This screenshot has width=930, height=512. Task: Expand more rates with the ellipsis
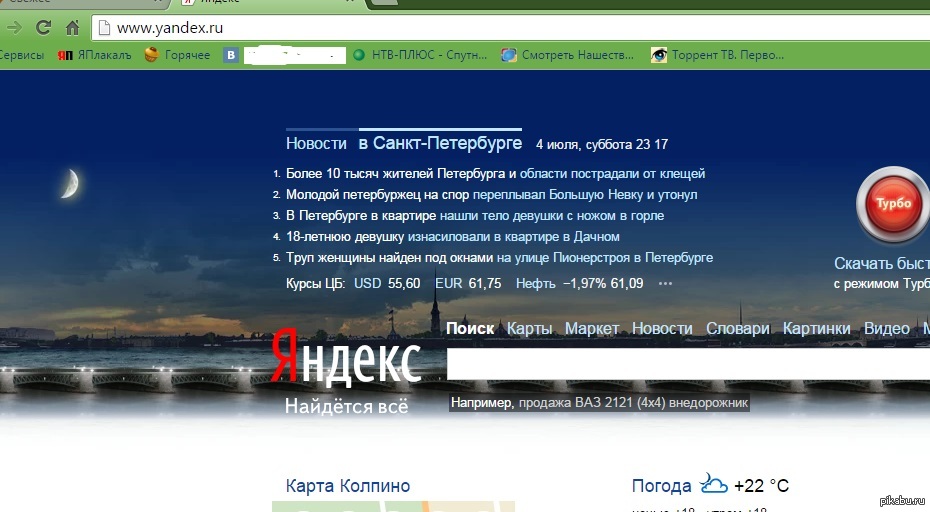pos(665,284)
